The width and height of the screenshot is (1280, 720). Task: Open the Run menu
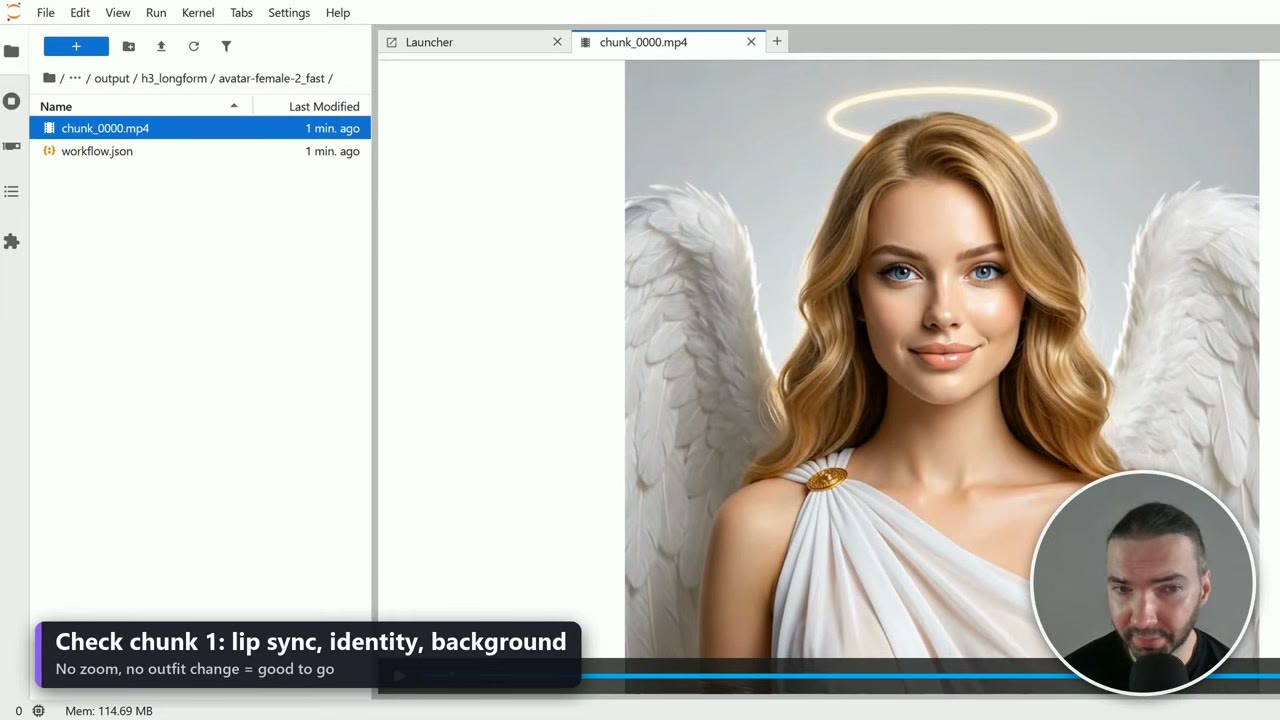coord(156,13)
